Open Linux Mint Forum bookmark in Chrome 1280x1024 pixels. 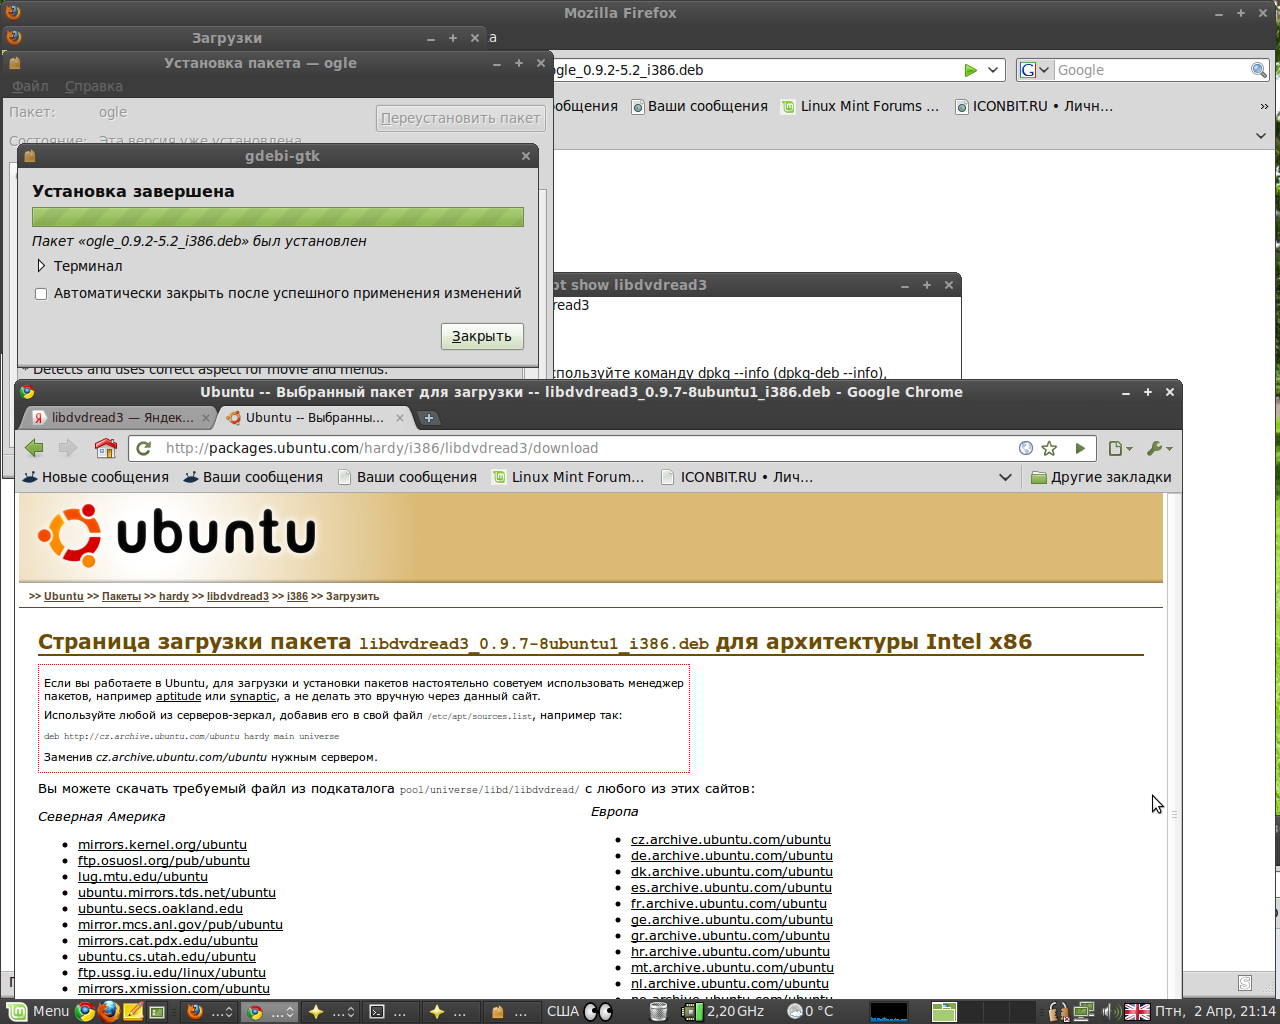[569, 477]
